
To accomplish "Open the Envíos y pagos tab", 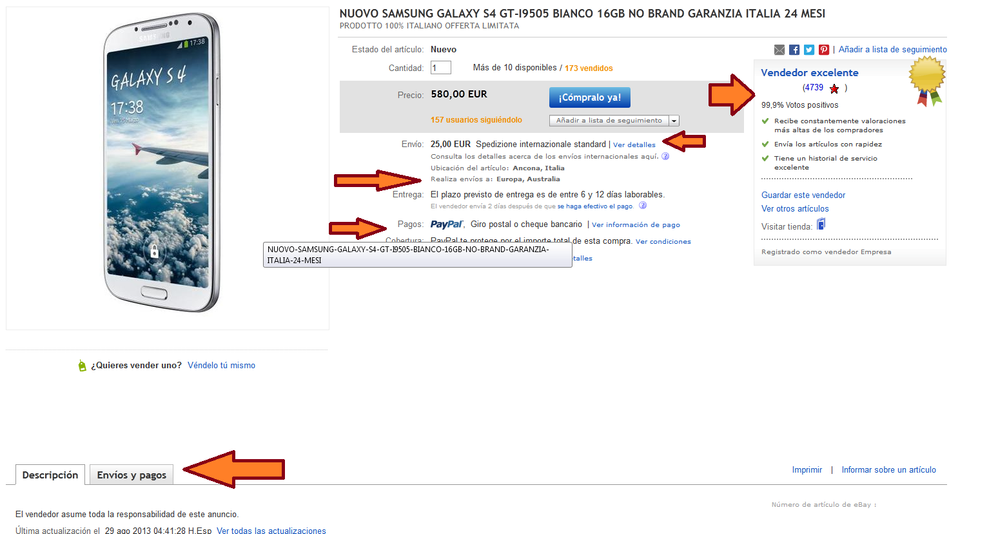I will pyautogui.click(x=132, y=475).
